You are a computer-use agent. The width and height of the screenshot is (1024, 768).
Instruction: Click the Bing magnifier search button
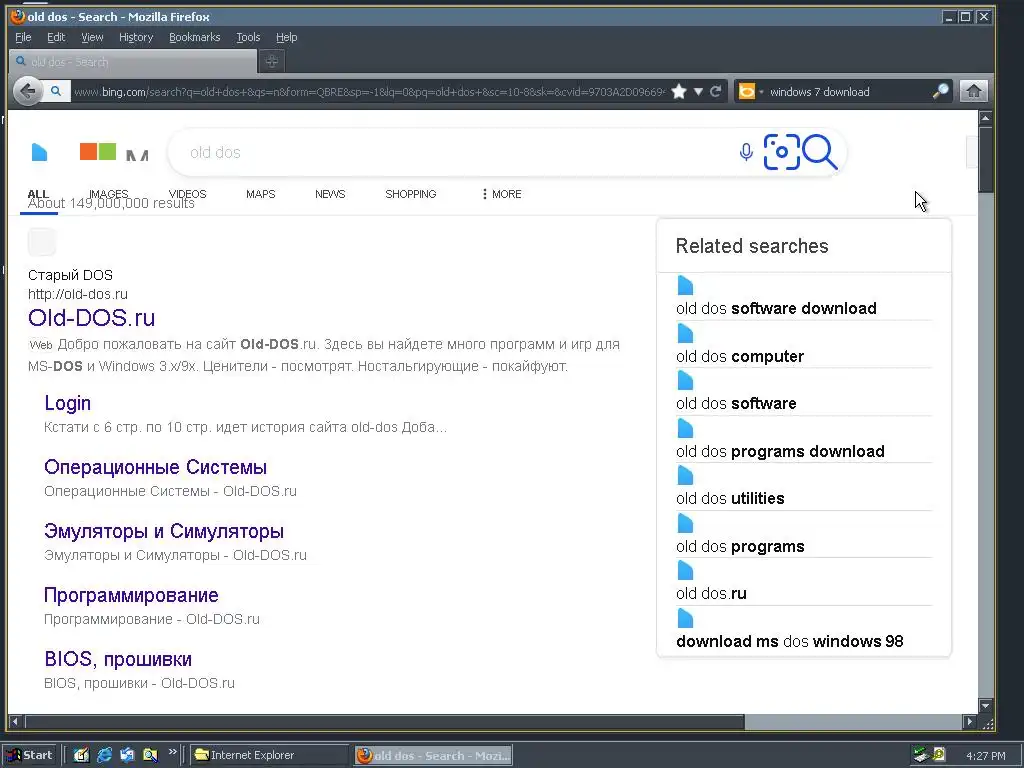pos(820,152)
